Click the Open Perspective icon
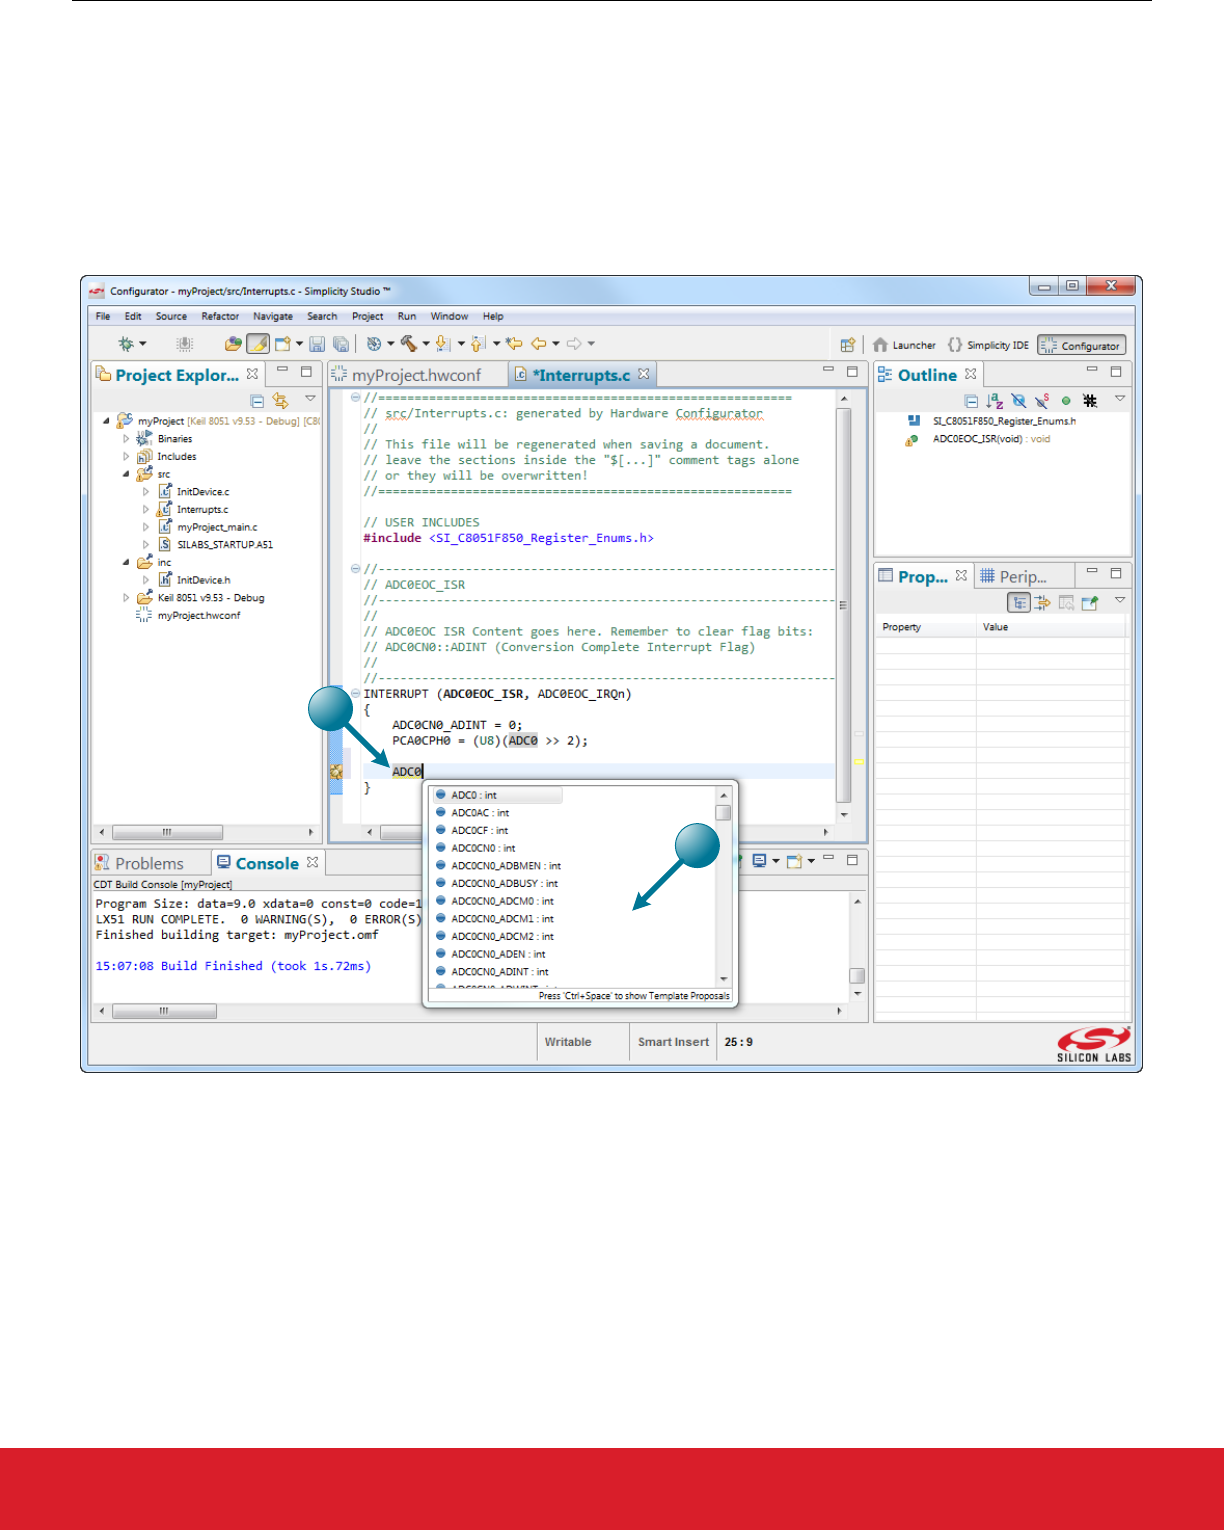 click(848, 345)
